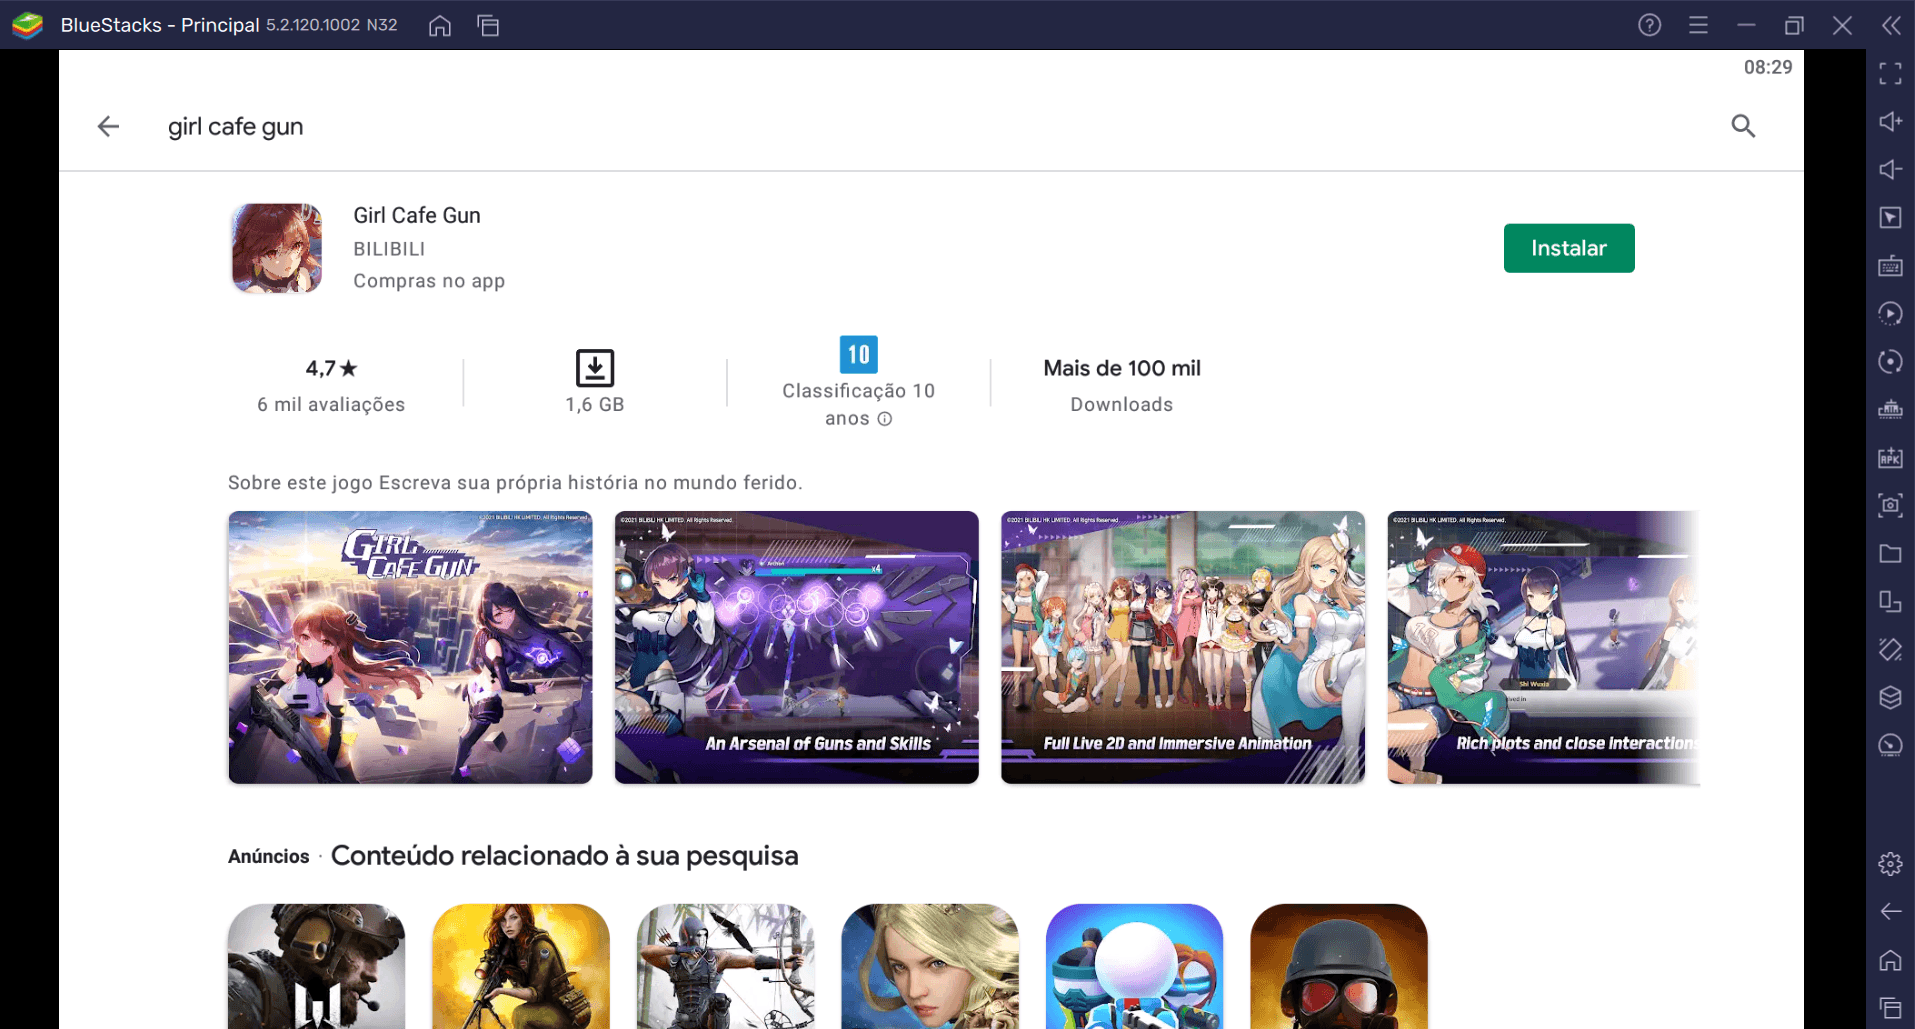This screenshot has width=1915, height=1029.
Task: Open the ninja archer ad app
Action: (x=725, y=966)
